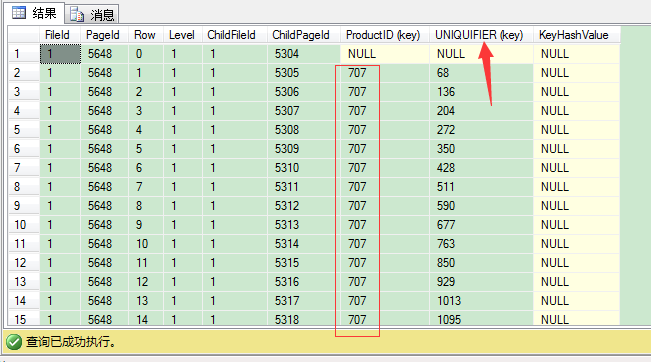Select the ProductID (key) column header

(385, 35)
